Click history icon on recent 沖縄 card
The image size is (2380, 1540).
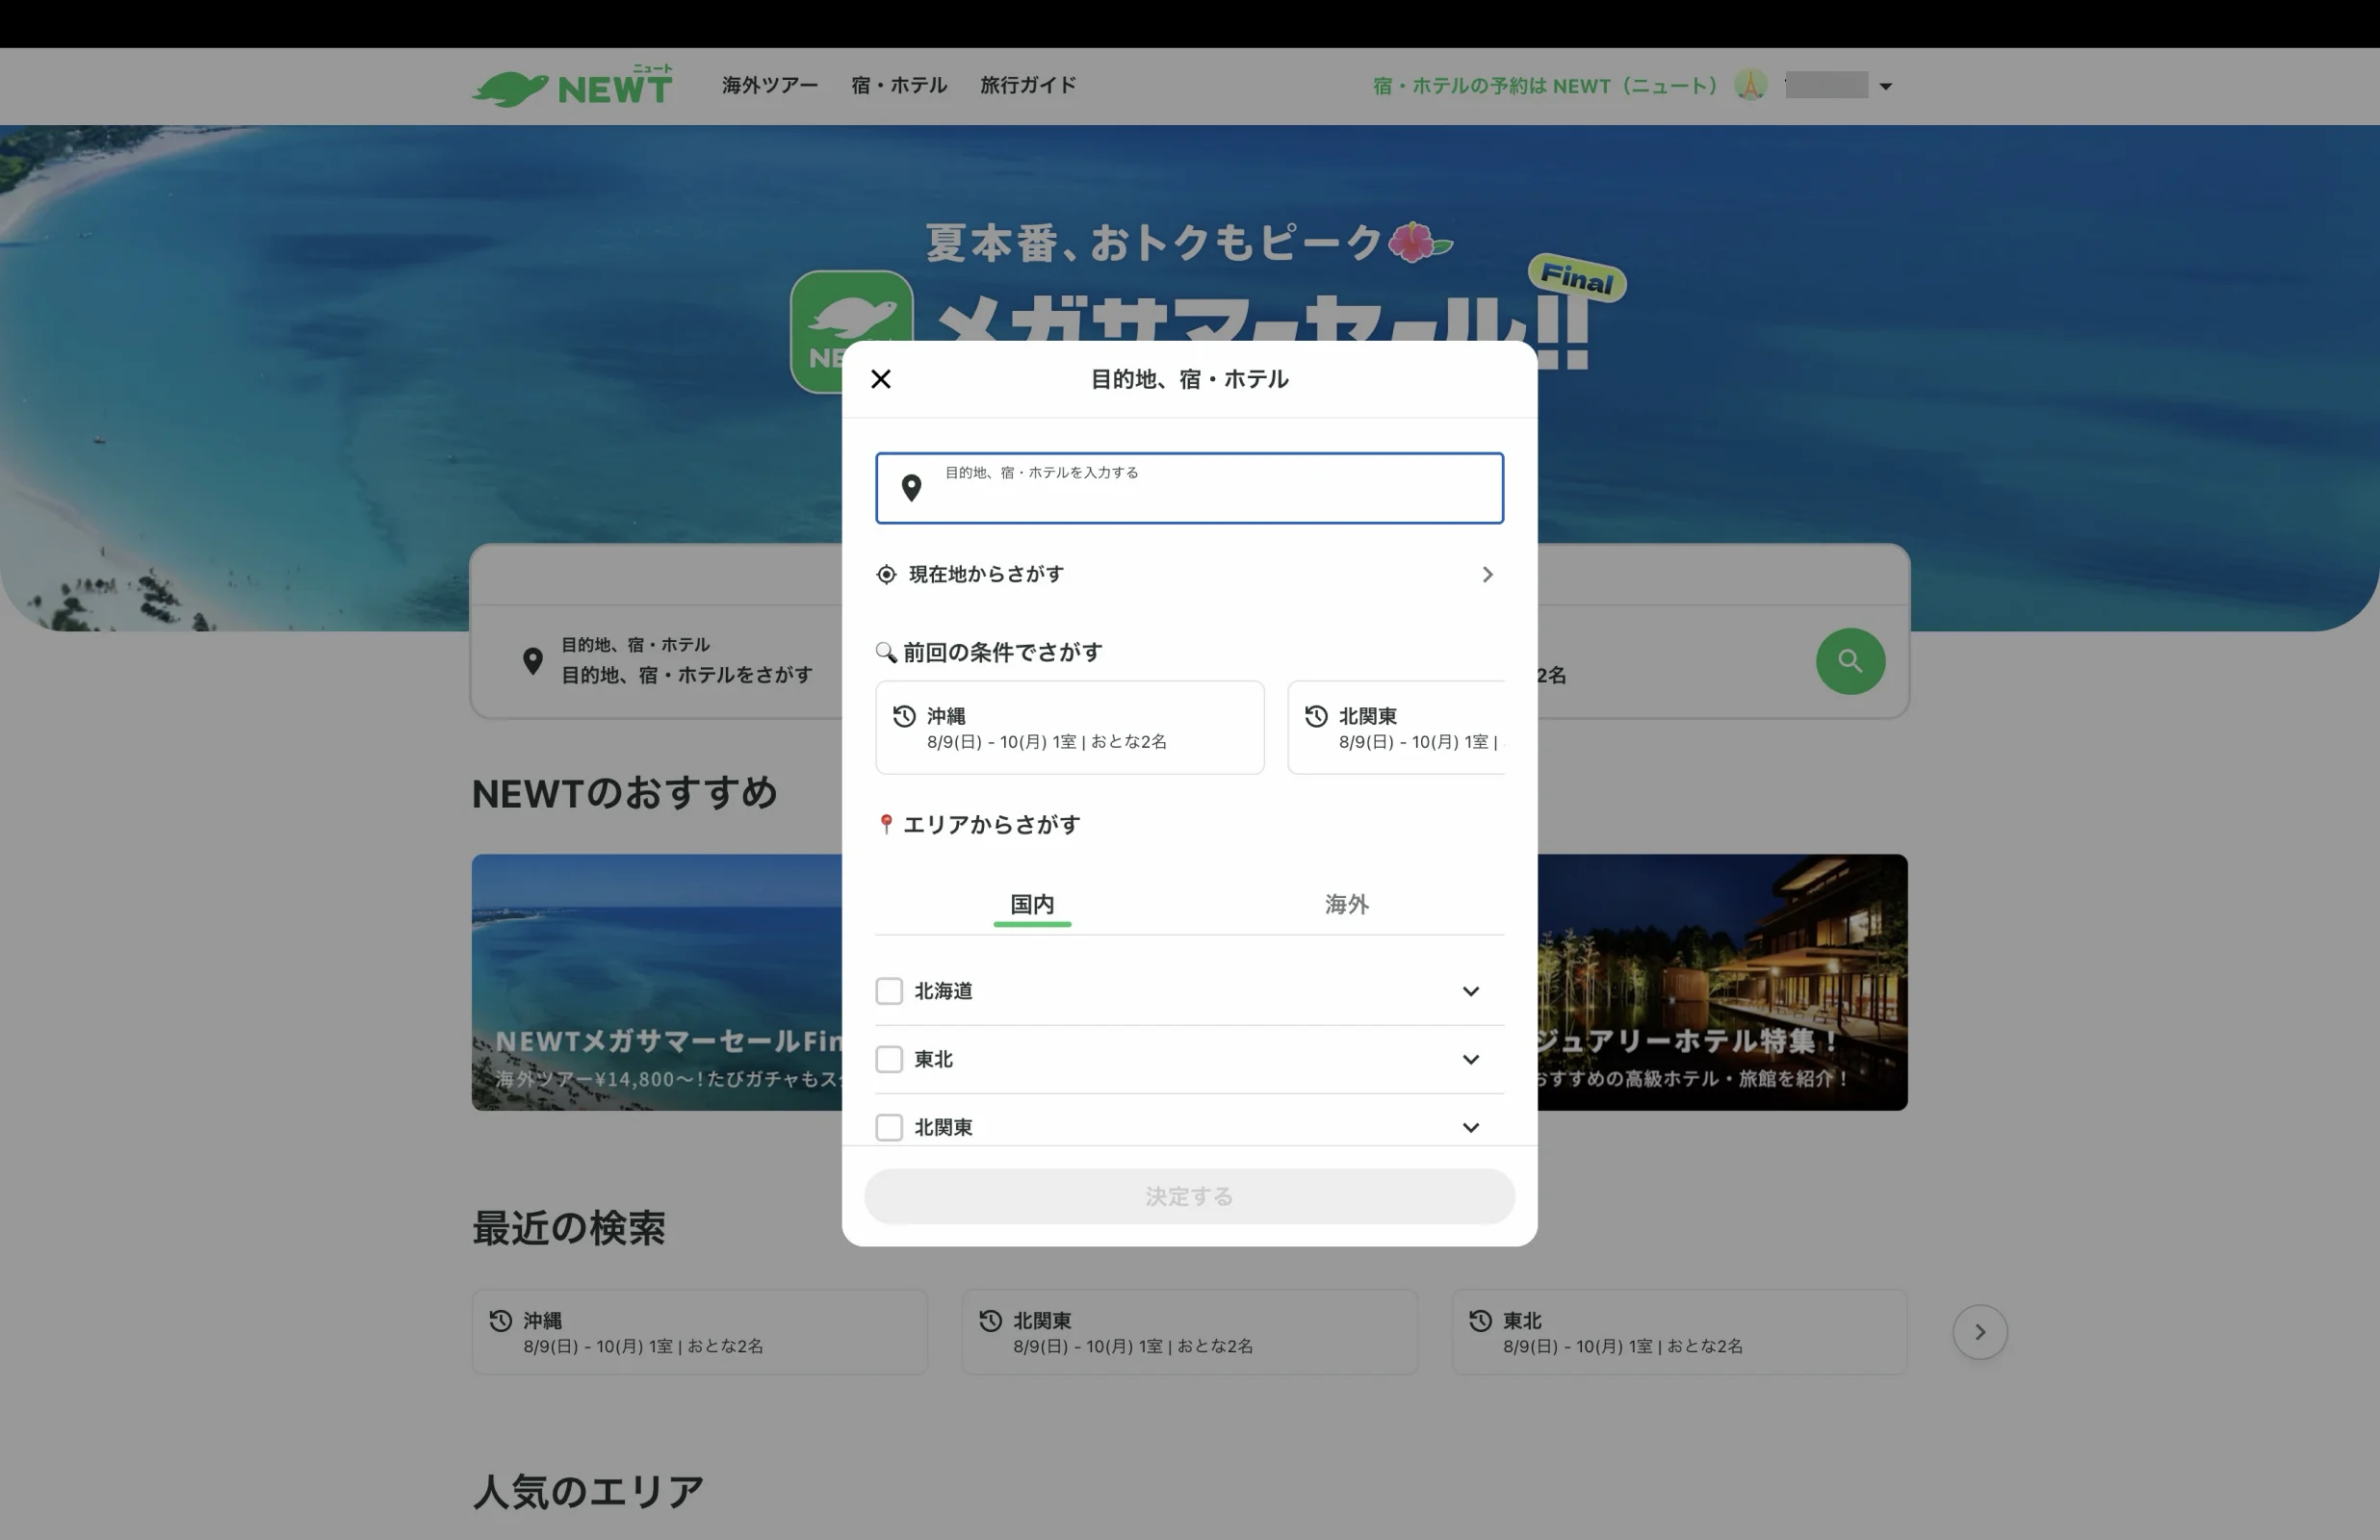tap(501, 1321)
